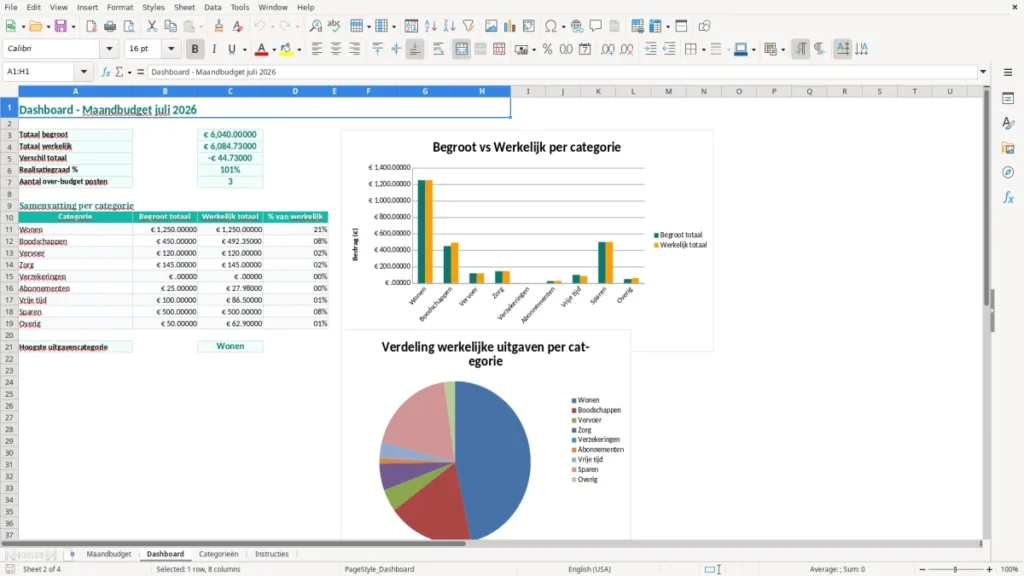
Task: Toggle Bold formatting
Action: click(195, 49)
